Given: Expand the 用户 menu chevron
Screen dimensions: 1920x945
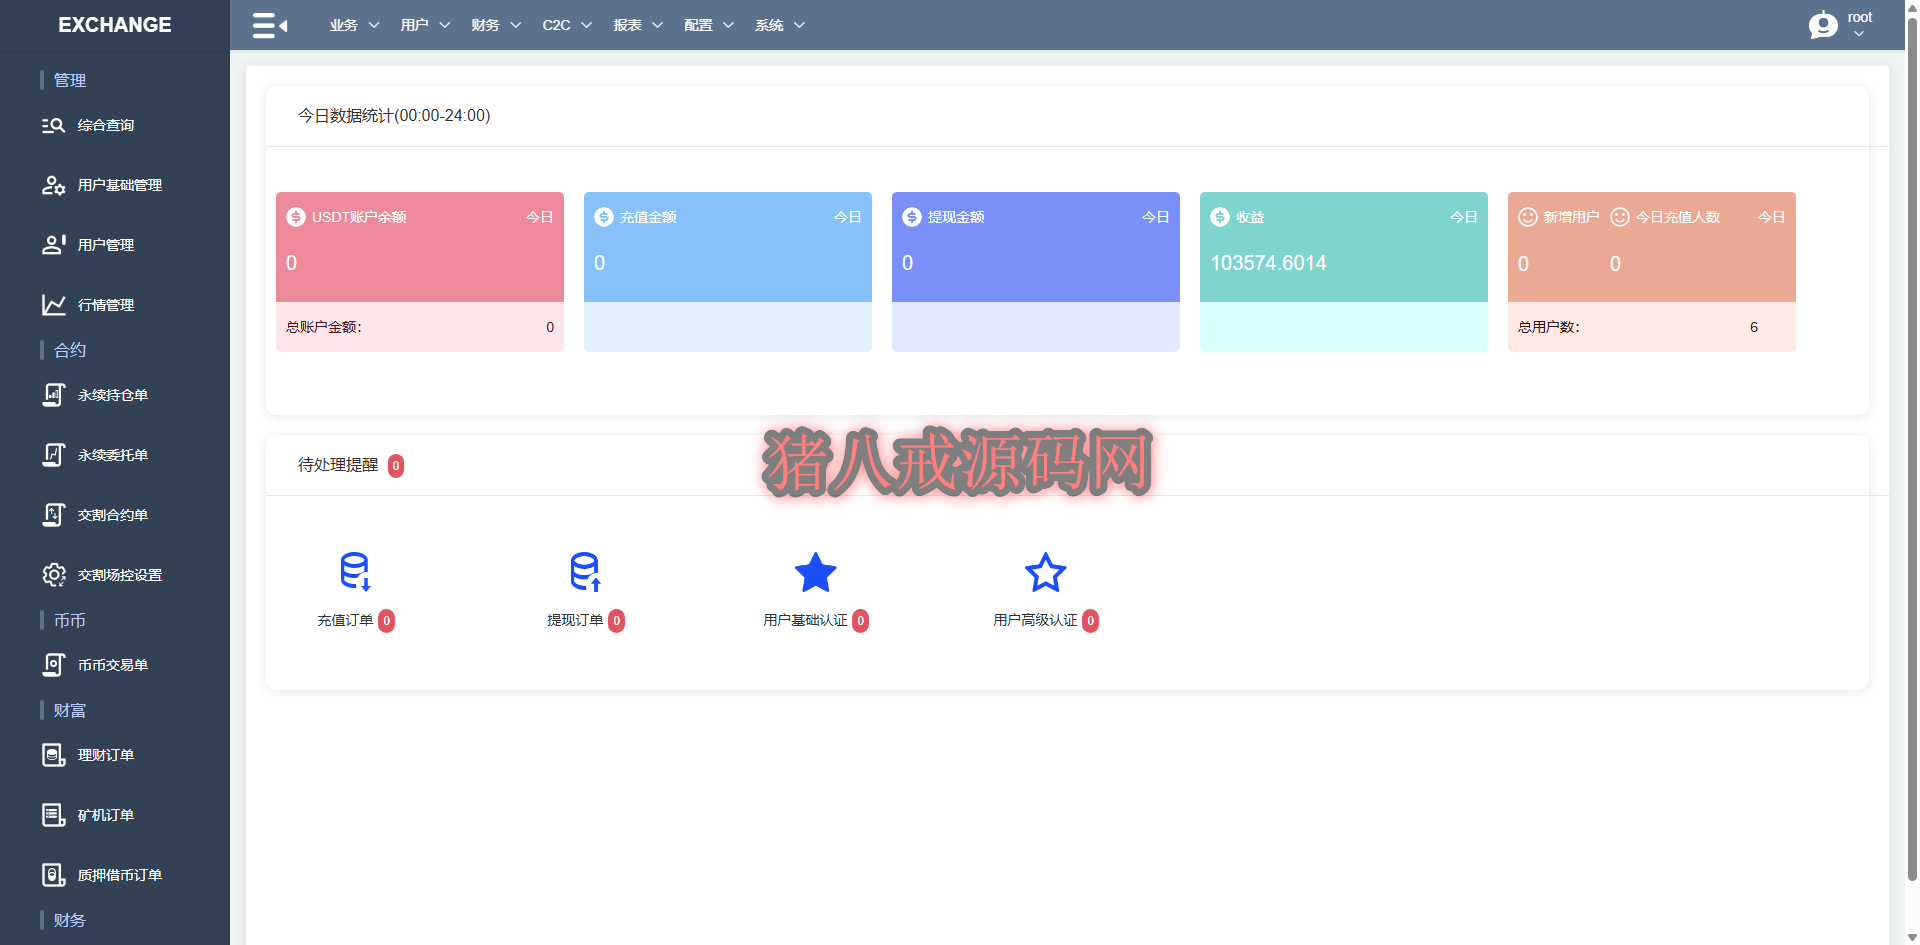Looking at the screenshot, I should pyautogui.click(x=445, y=25).
